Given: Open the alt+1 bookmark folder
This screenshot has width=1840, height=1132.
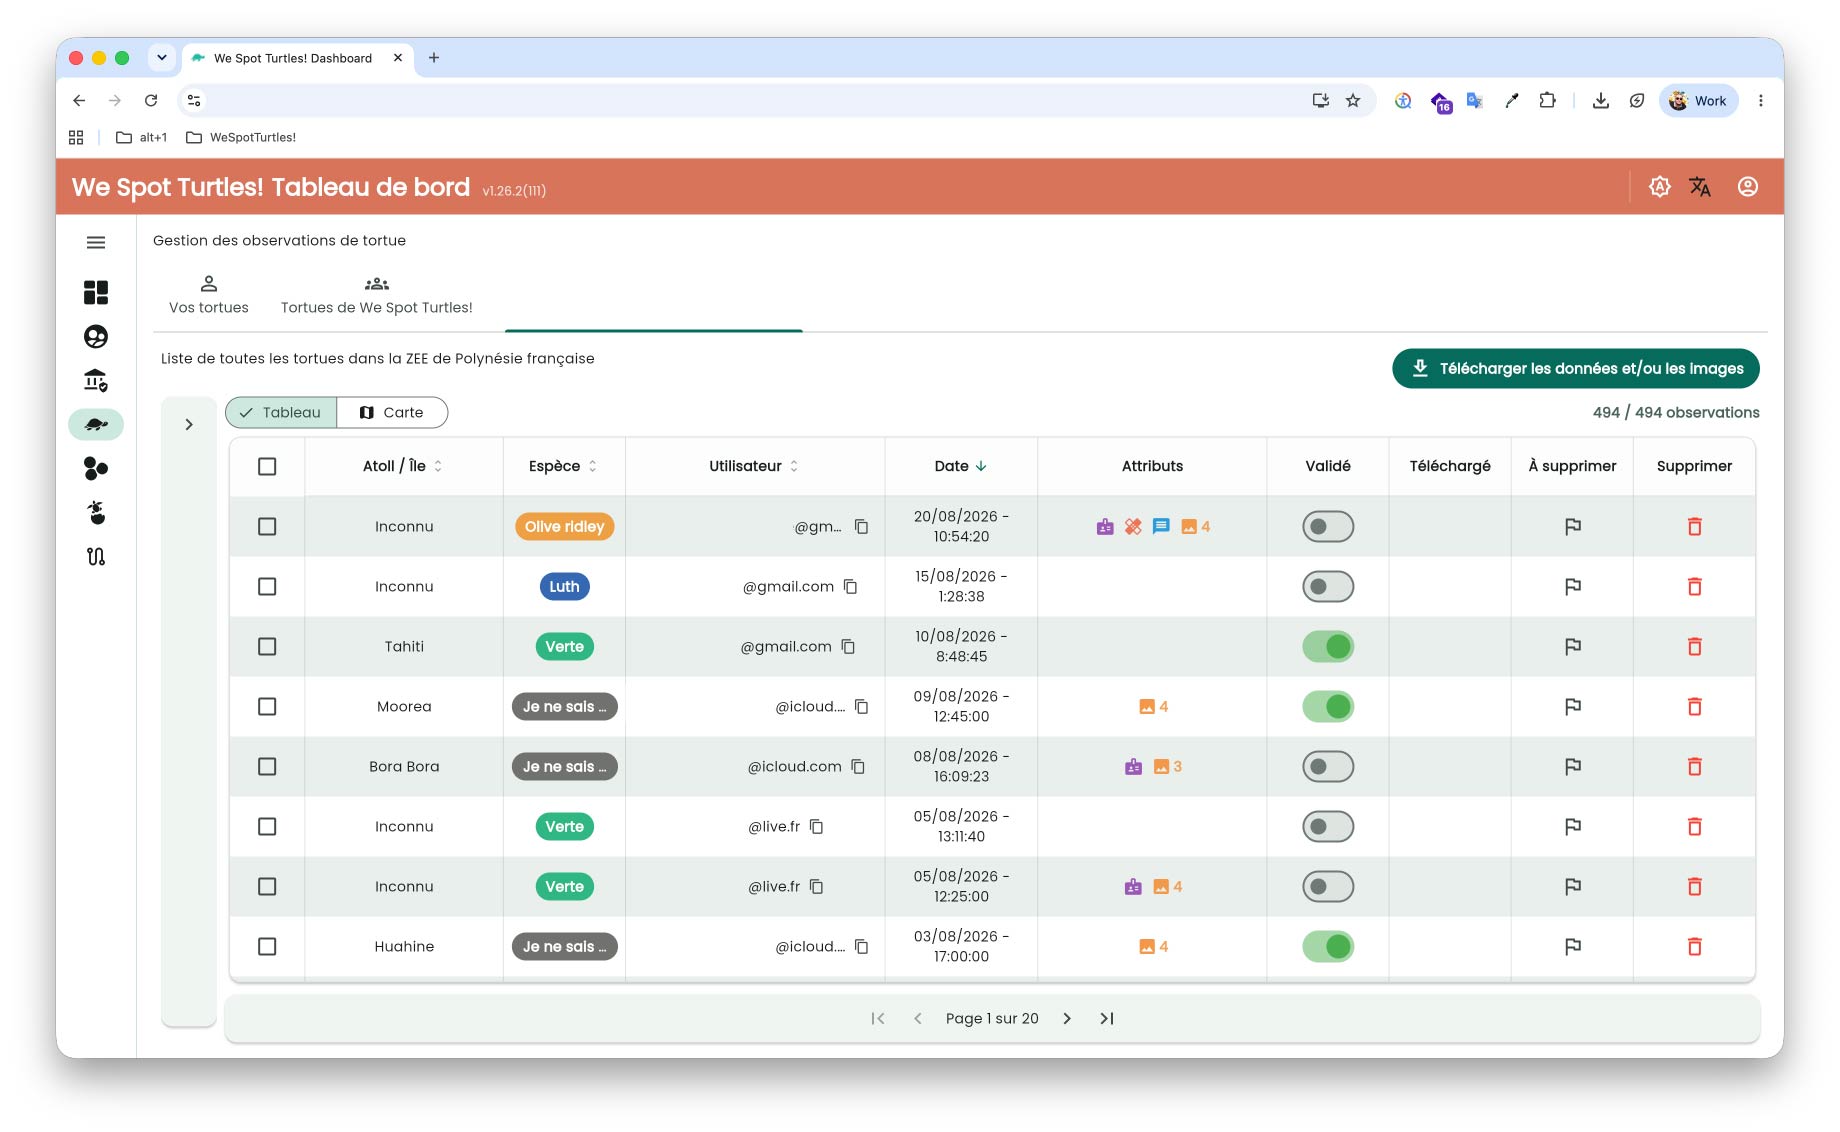Looking at the screenshot, I should pyautogui.click(x=142, y=138).
